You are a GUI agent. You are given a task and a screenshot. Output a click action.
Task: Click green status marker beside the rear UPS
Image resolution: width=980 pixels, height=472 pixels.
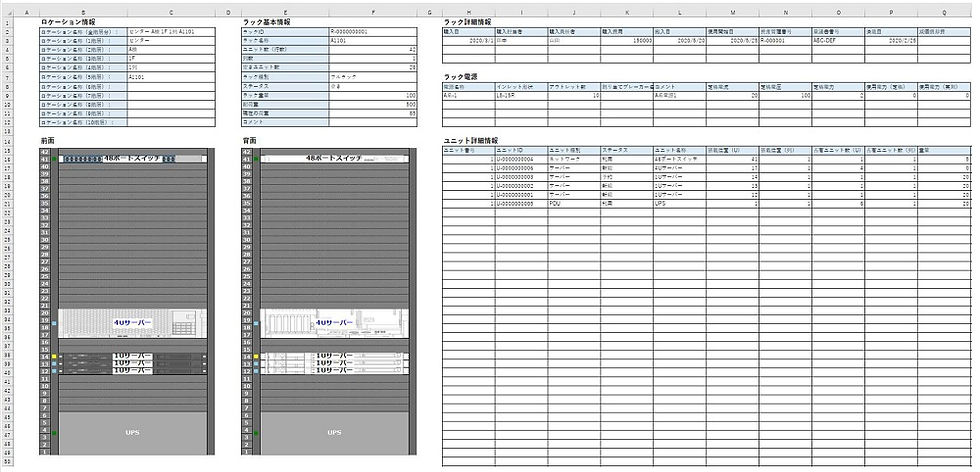(256, 433)
